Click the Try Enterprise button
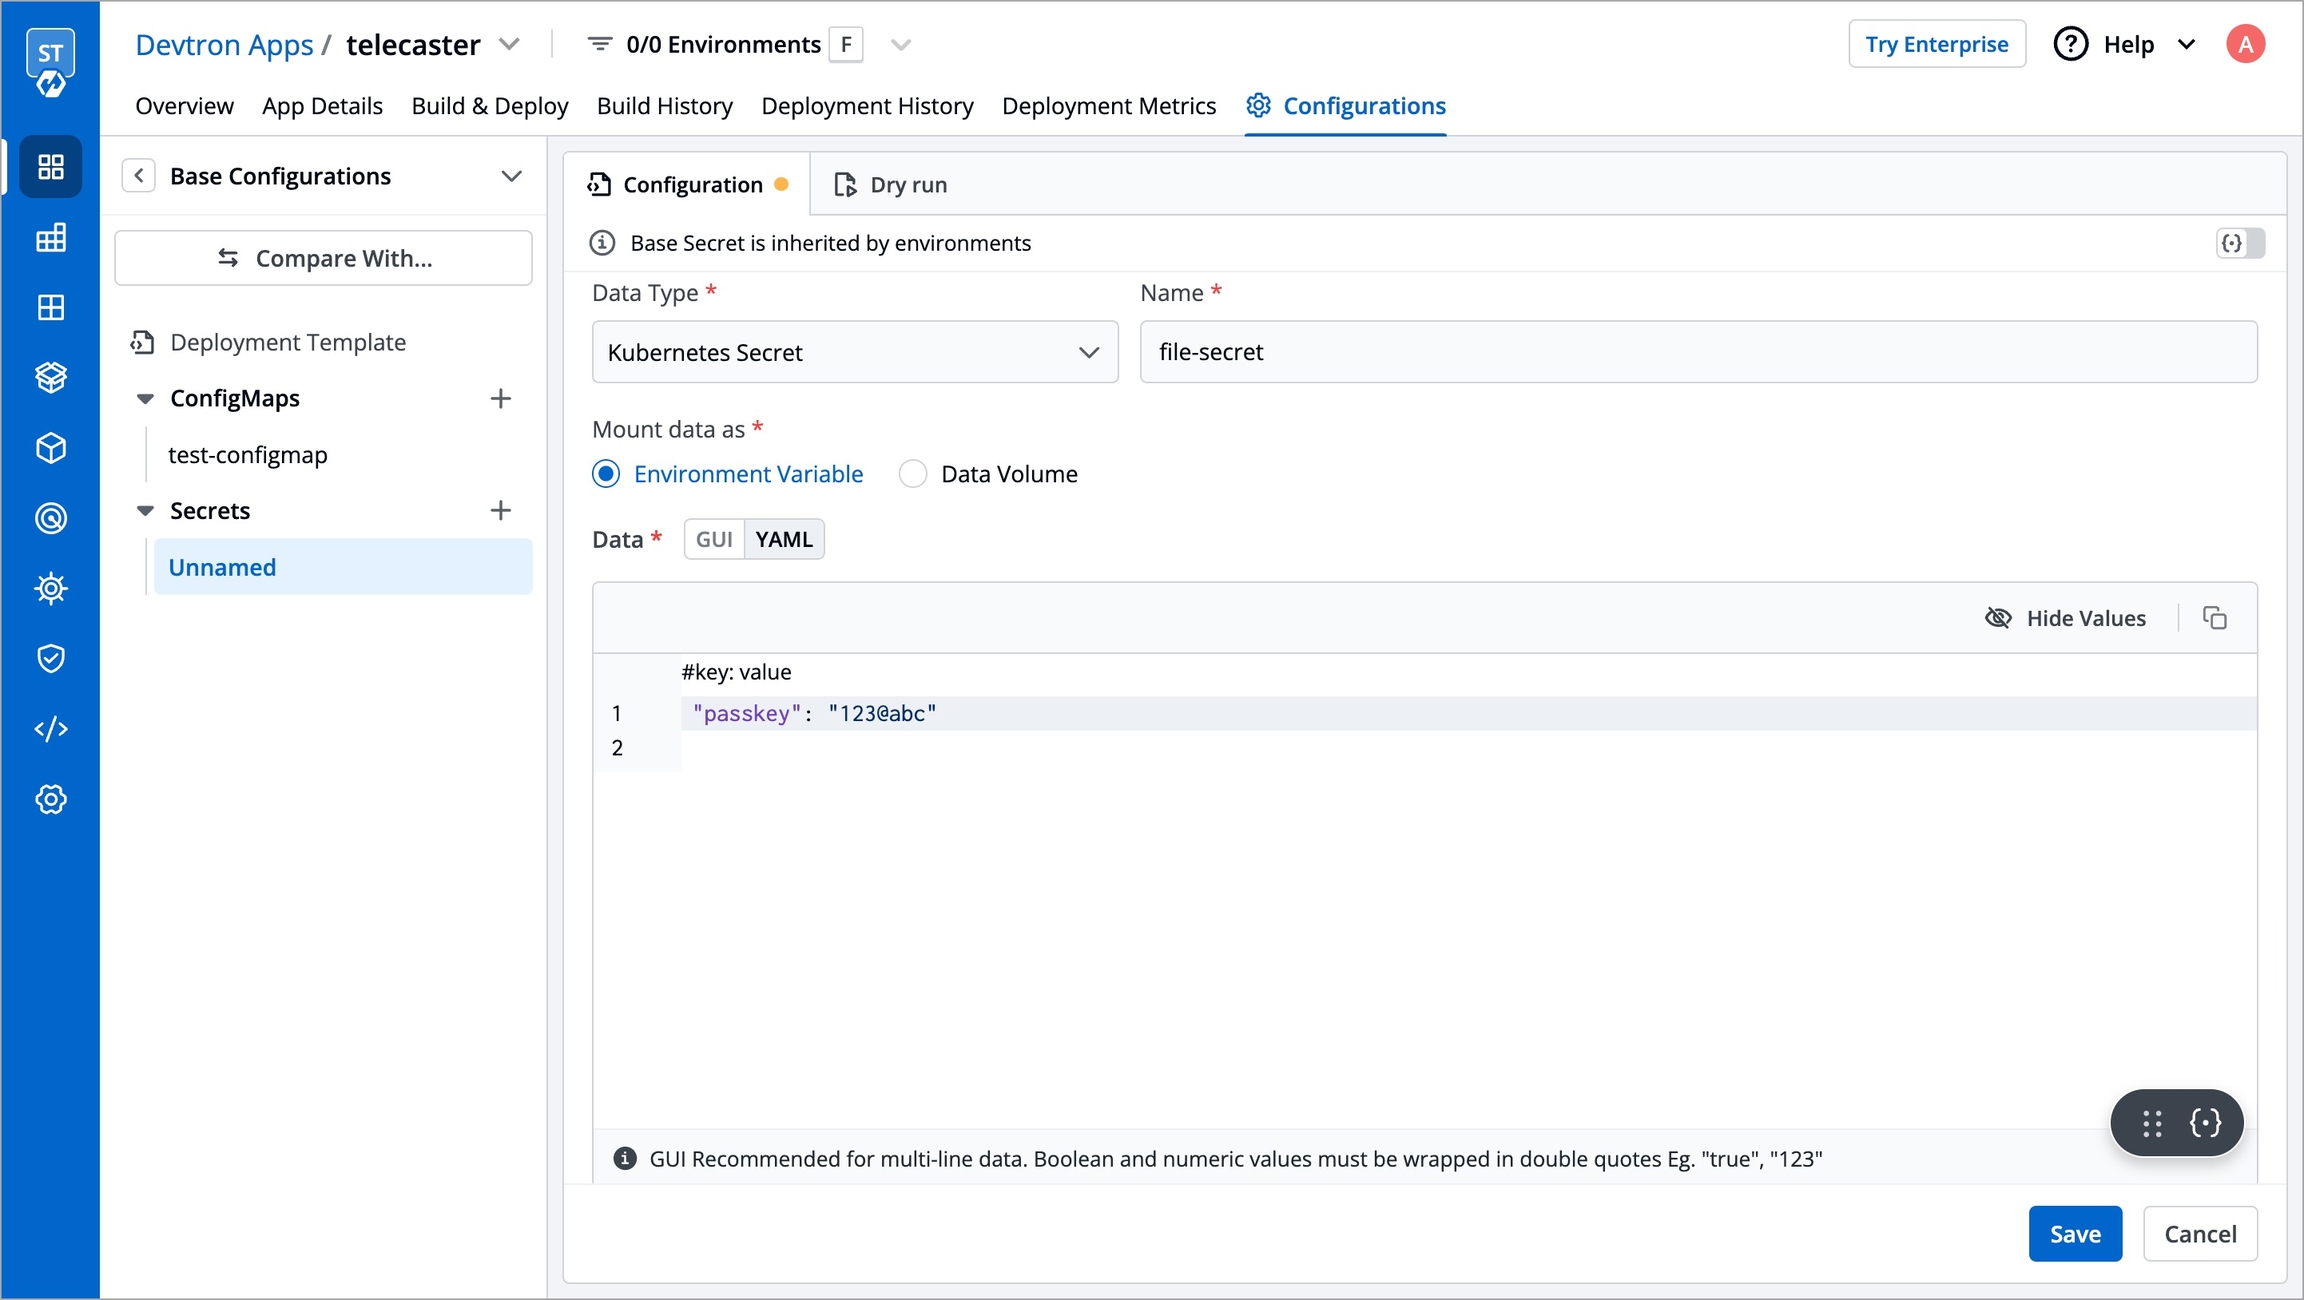The height and width of the screenshot is (1300, 2304). pos(1937,44)
